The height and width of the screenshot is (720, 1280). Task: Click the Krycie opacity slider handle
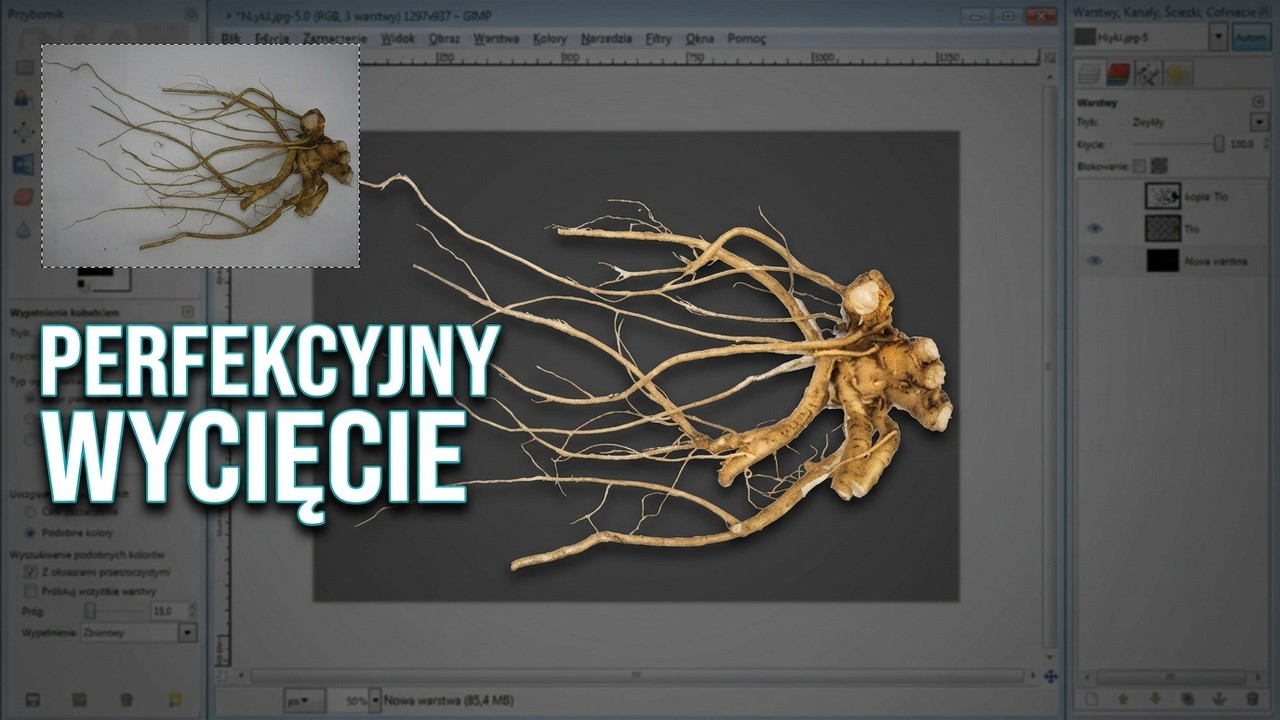point(1218,144)
